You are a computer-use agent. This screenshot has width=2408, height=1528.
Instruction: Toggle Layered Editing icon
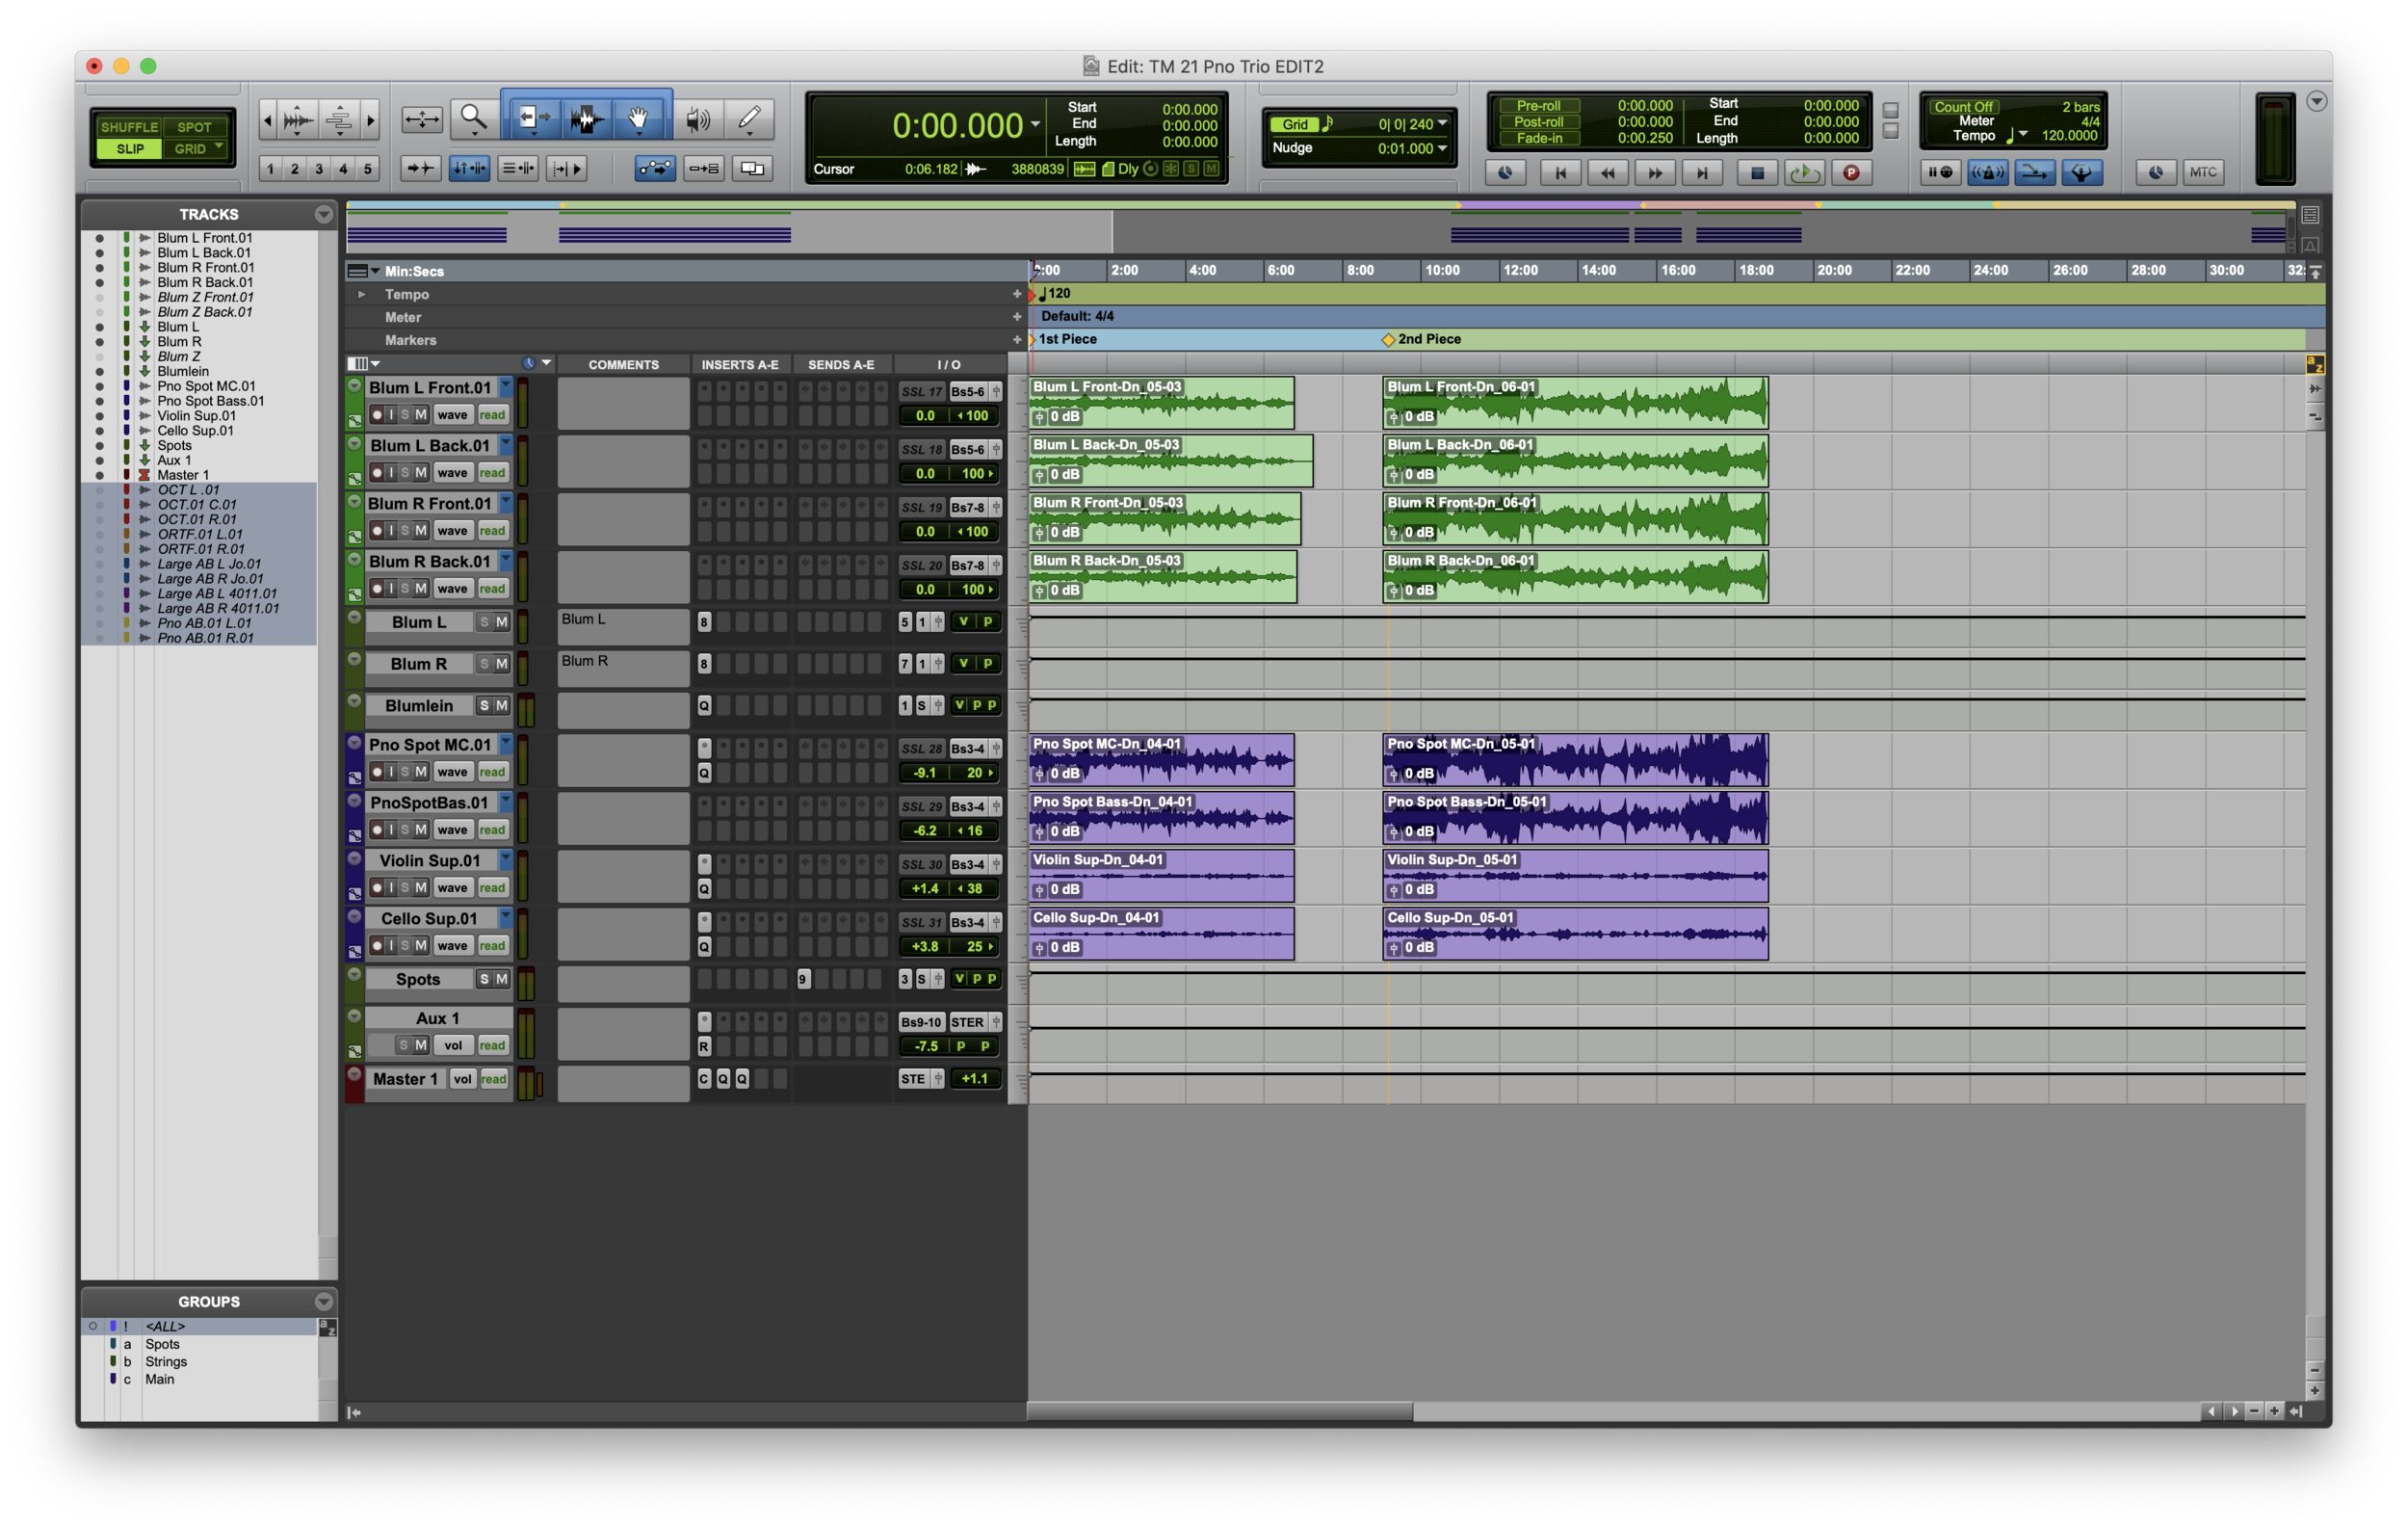click(x=752, y=168)
